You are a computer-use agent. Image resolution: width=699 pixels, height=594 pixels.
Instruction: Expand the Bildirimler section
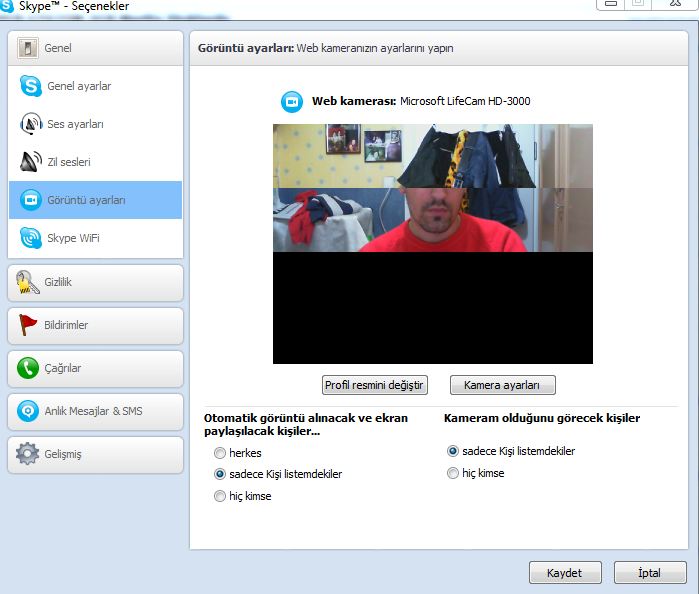click(95, 326)
